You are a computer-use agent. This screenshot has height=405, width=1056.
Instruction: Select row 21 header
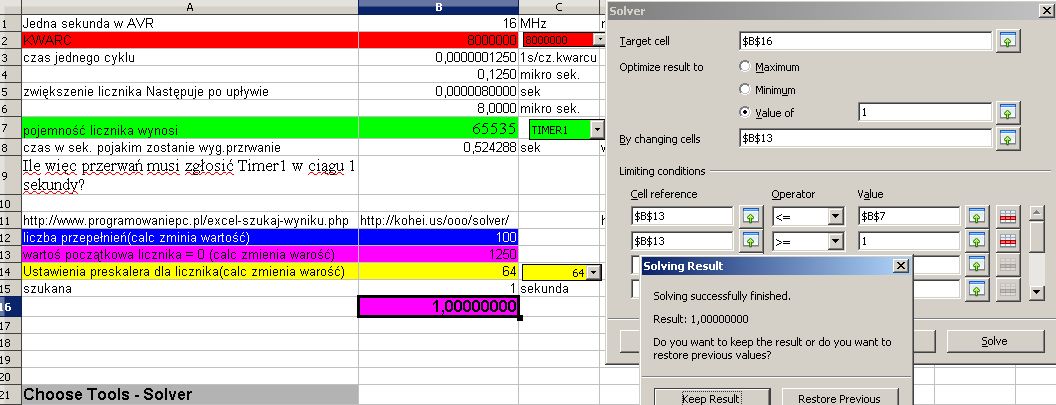[10, 394]
